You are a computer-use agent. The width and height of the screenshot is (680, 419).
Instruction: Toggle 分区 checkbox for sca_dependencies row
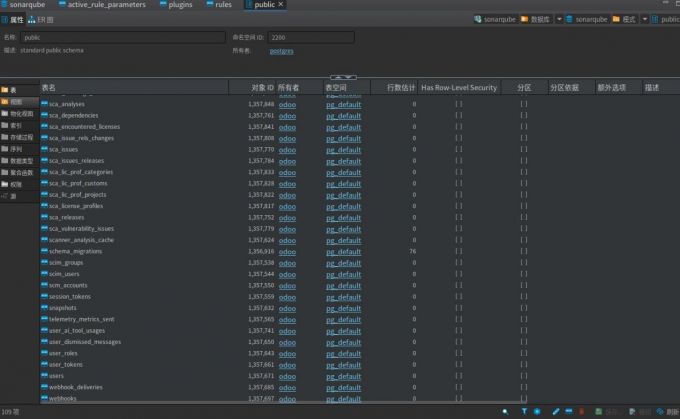(524, 115)
